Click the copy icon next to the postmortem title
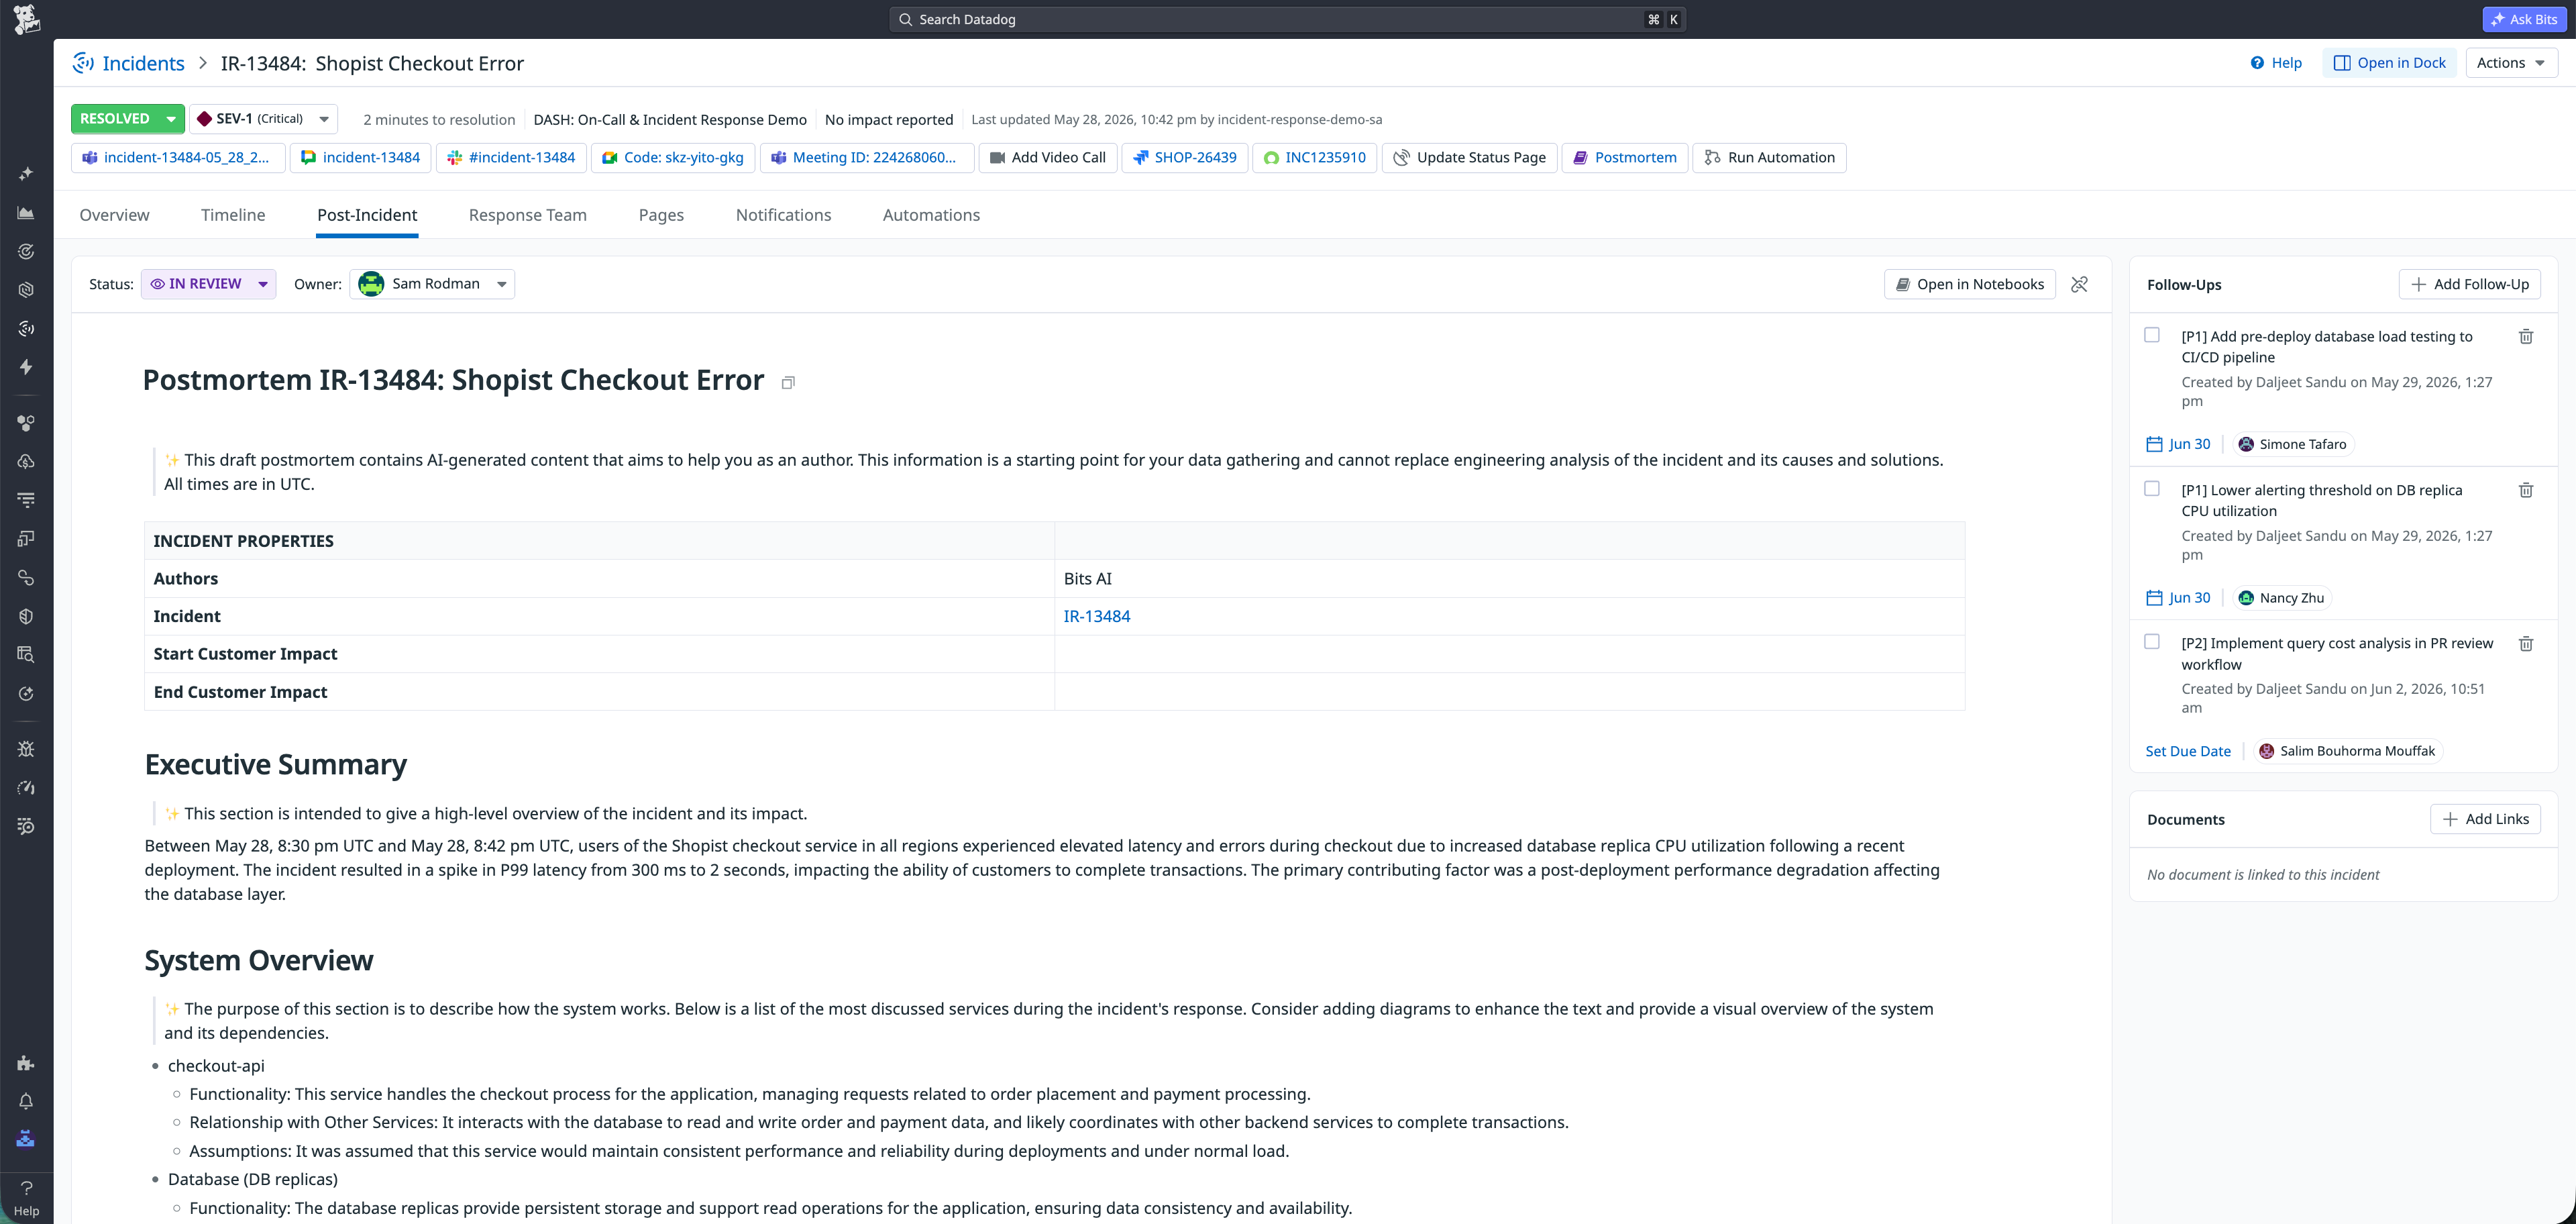 [x=788, y=383]
